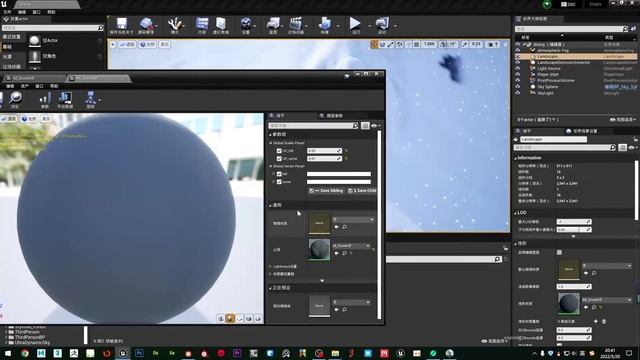Image resolution: width=640 pixels, height=360 pixels.
Task: Click the snow white color swatch
Action: [x=339, y=182]
